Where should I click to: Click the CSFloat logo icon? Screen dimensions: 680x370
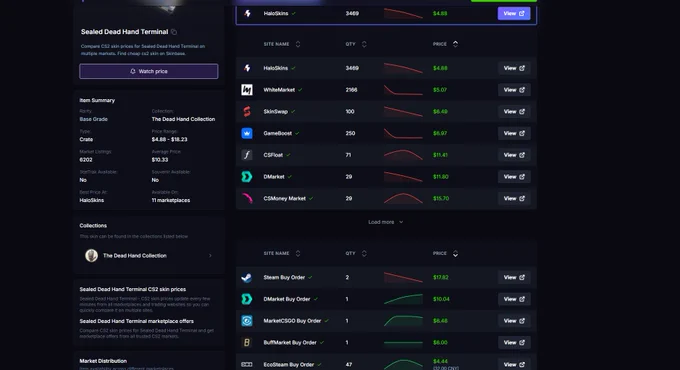click(247, 155)
